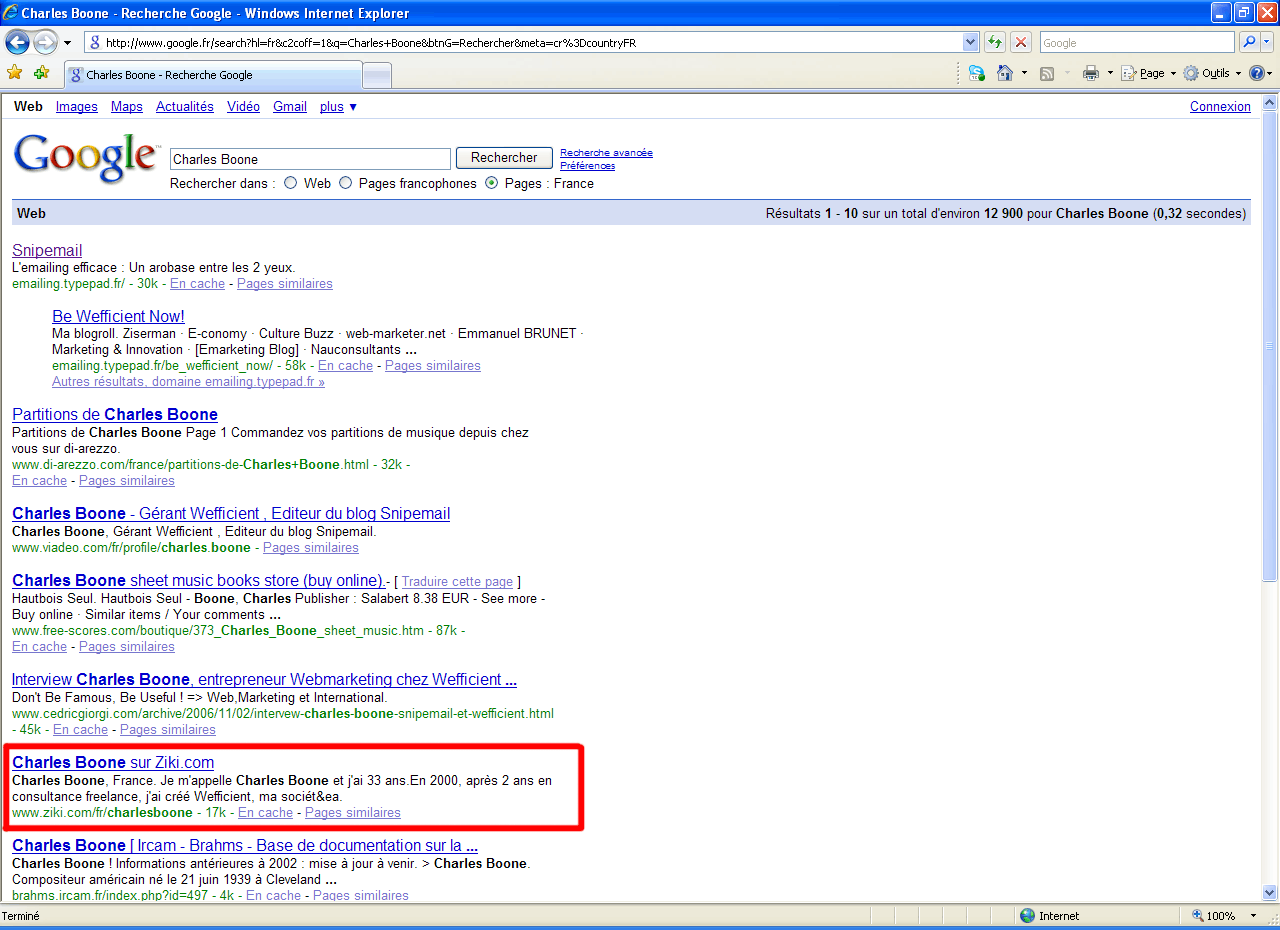Refresh the page with green arrows icon
Screen dimensions: 1280x930
tap(995, 43)
